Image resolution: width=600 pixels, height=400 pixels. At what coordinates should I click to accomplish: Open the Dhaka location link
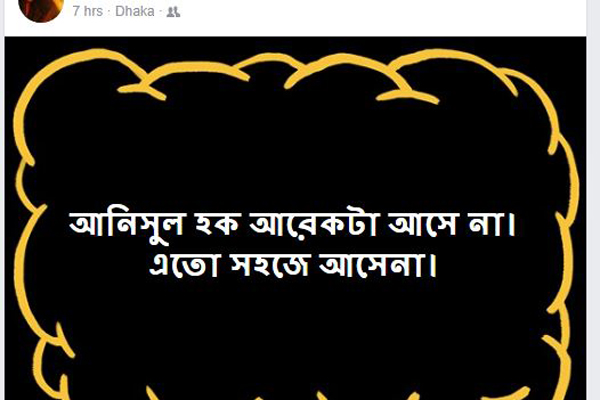coord(135,11)
